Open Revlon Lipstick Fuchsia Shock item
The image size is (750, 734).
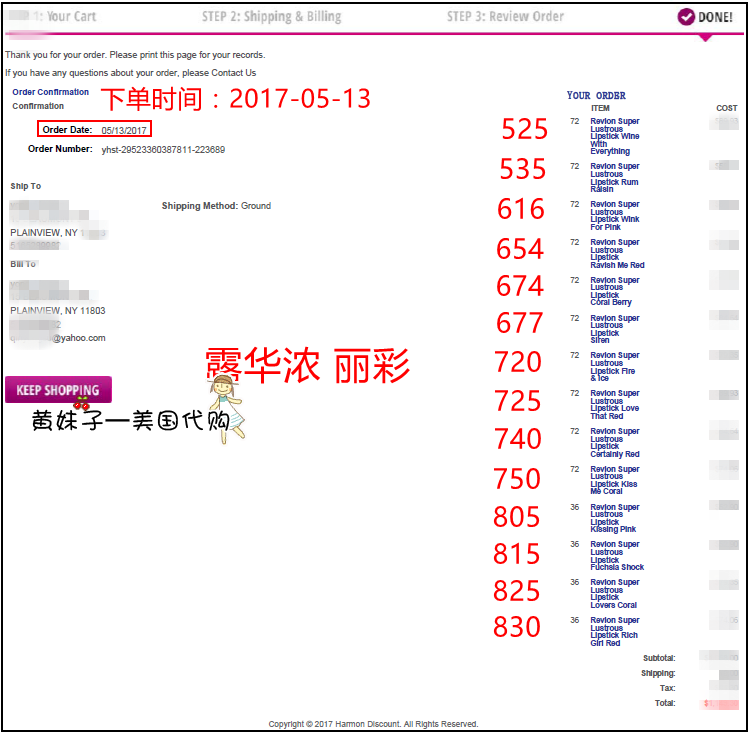coord(617,556)
